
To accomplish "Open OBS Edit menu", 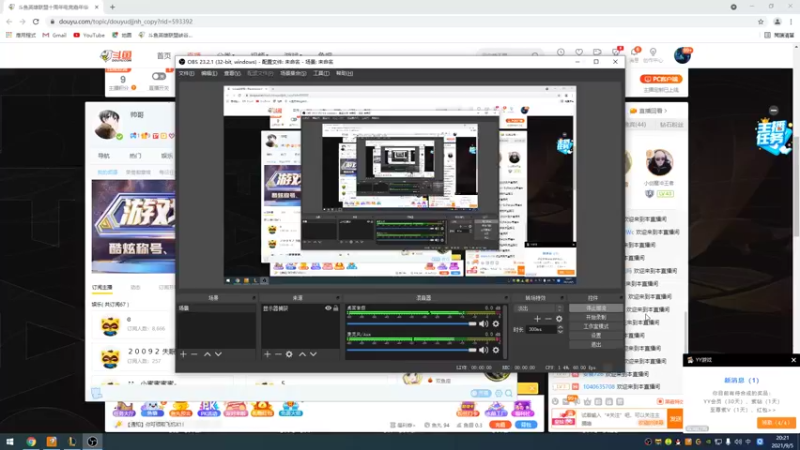I will (209, 73).
